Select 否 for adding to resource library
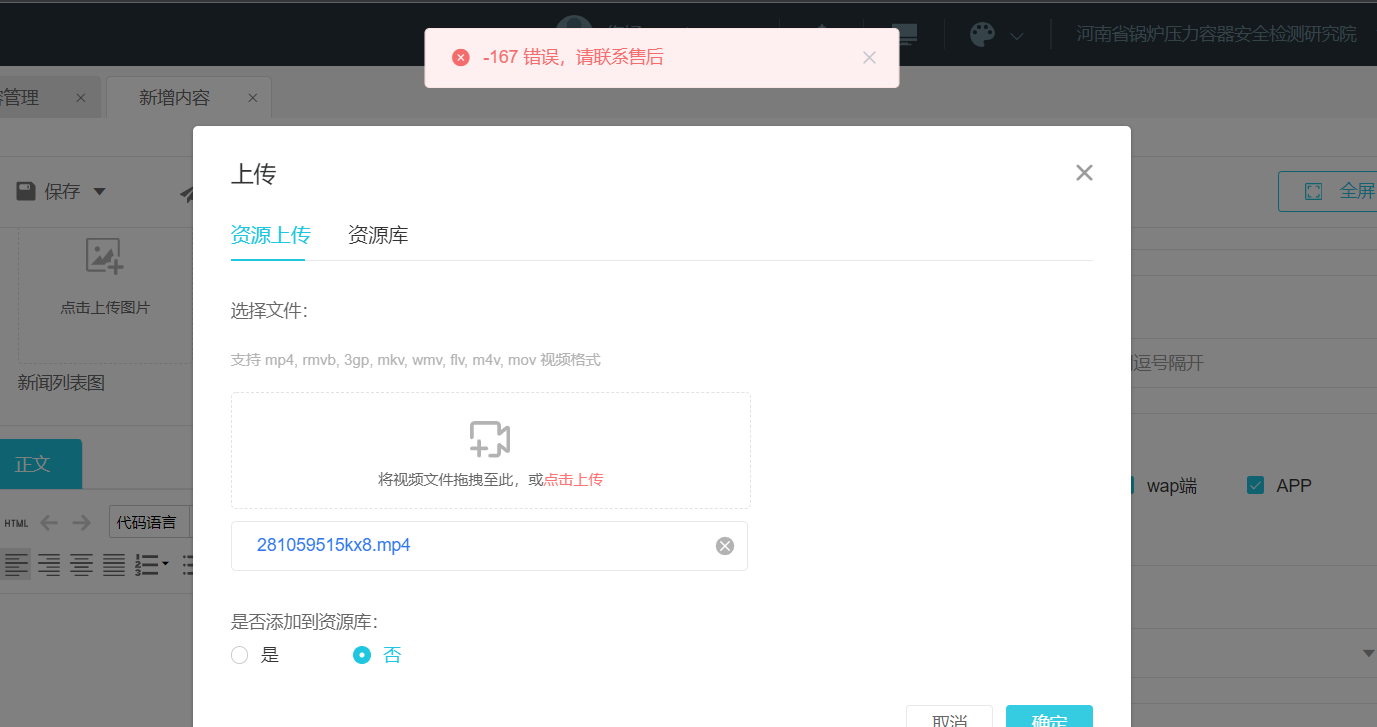1377x727 pixels. (362, 656)
